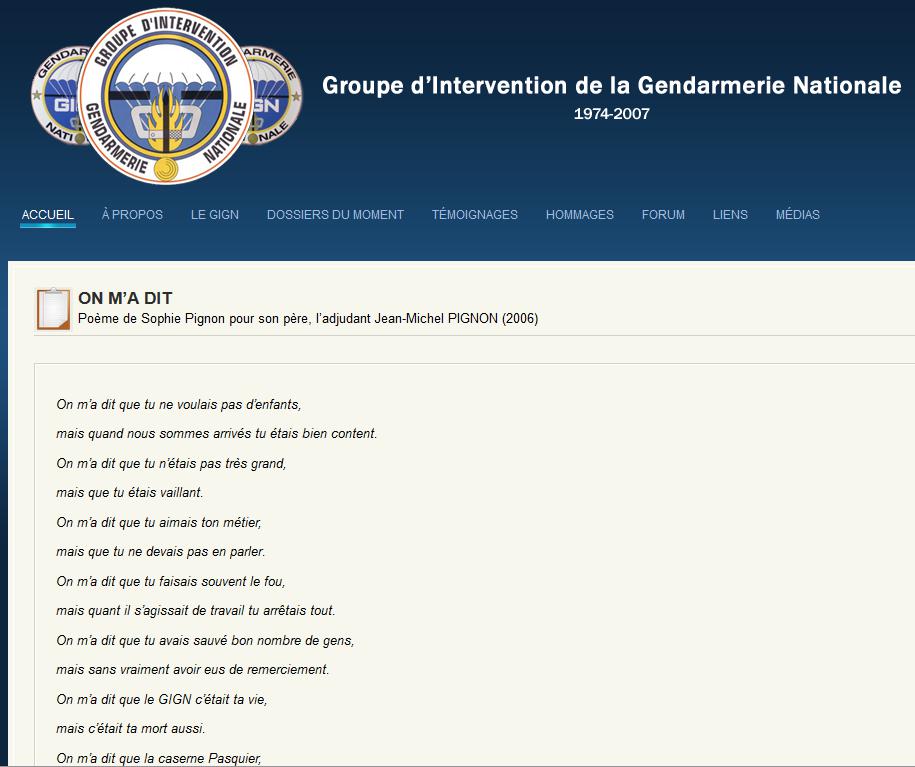Click the line 'mais que tu étais vaillant.'

(x=130, y=493)
